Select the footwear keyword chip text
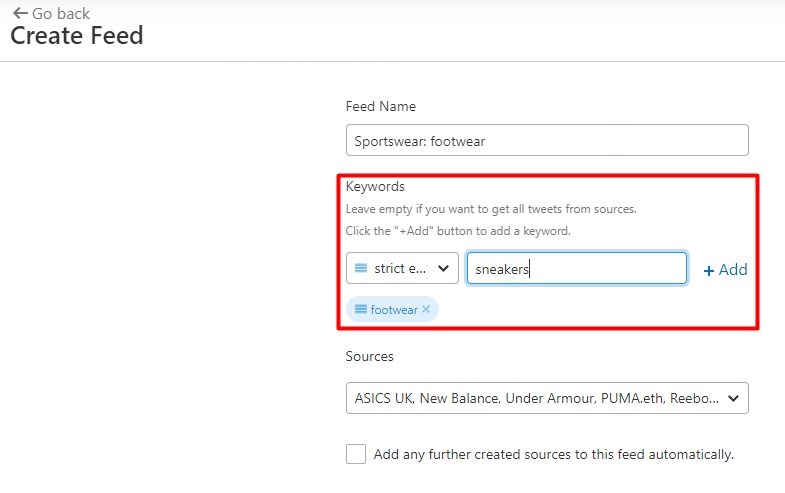 point(394,310)
